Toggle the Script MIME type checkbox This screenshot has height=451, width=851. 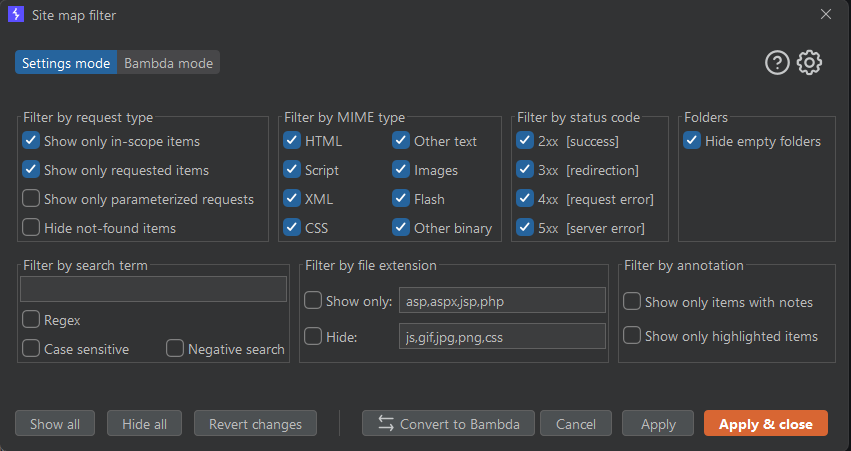(292, 169)
